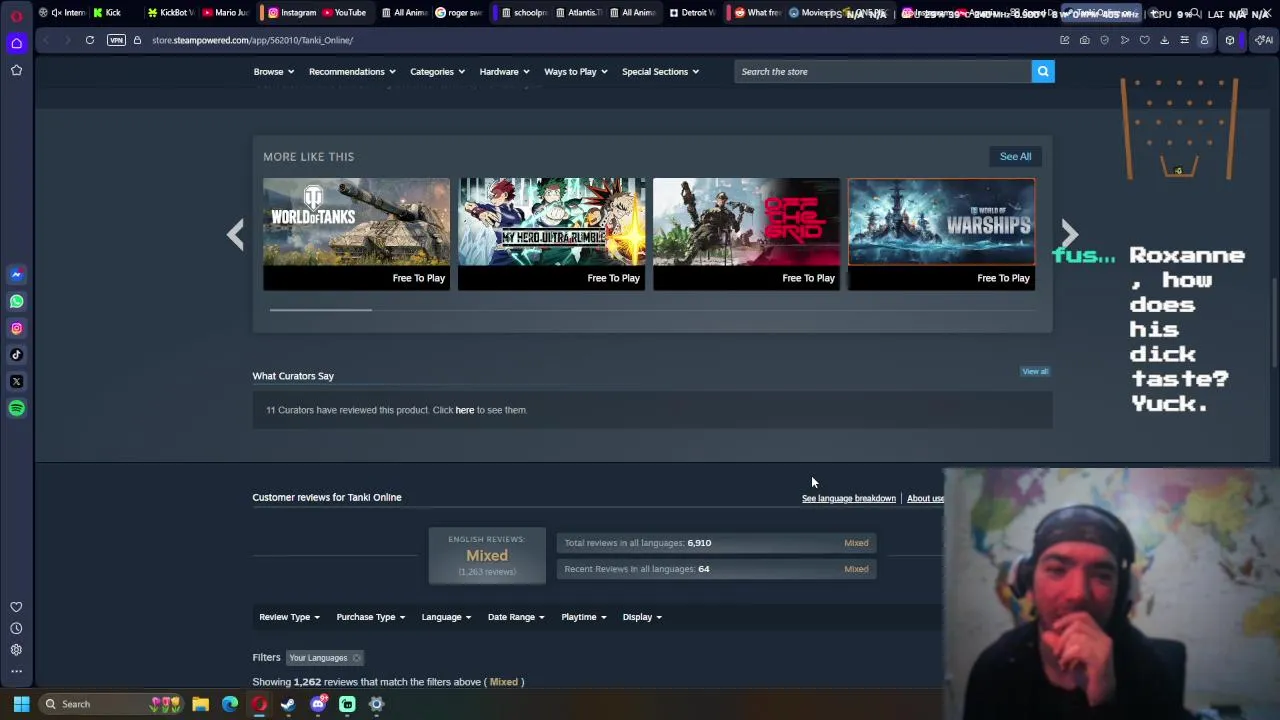1280x720 pixels.
Task: Switch to the YouTube browser tab
Action: coord(344,13)
